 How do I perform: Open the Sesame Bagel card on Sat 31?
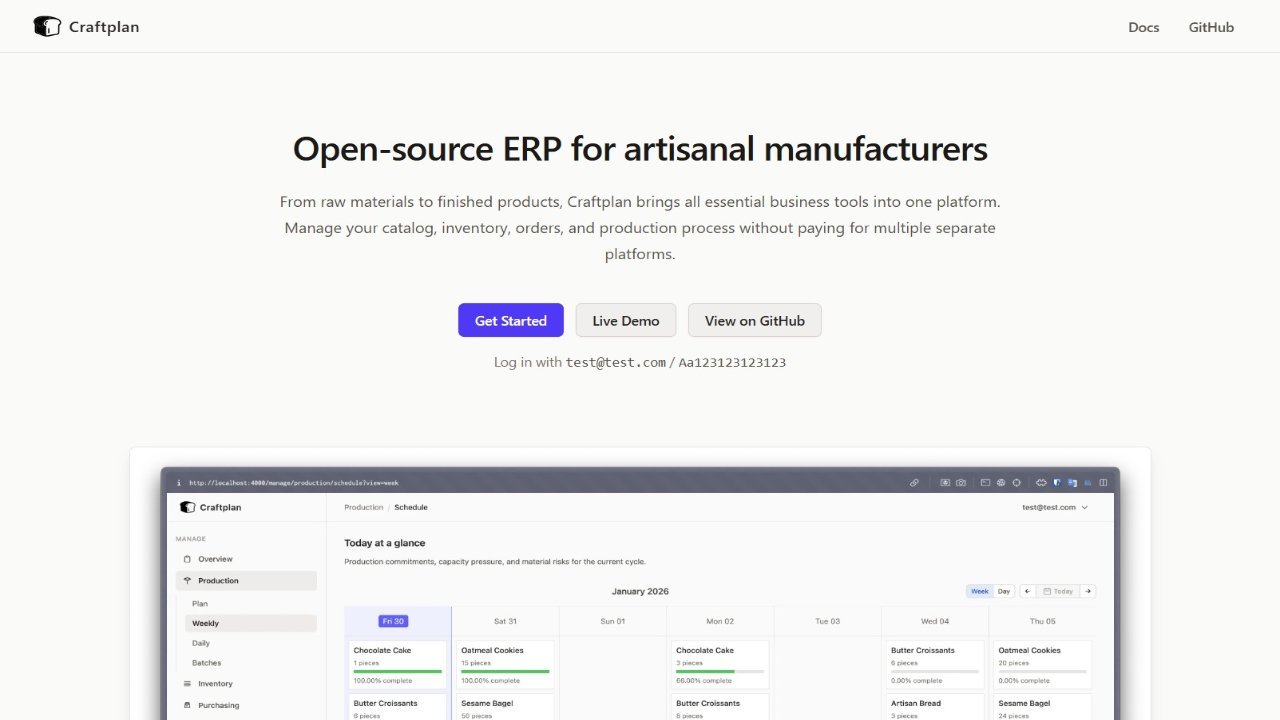click(x=505, y=707)
